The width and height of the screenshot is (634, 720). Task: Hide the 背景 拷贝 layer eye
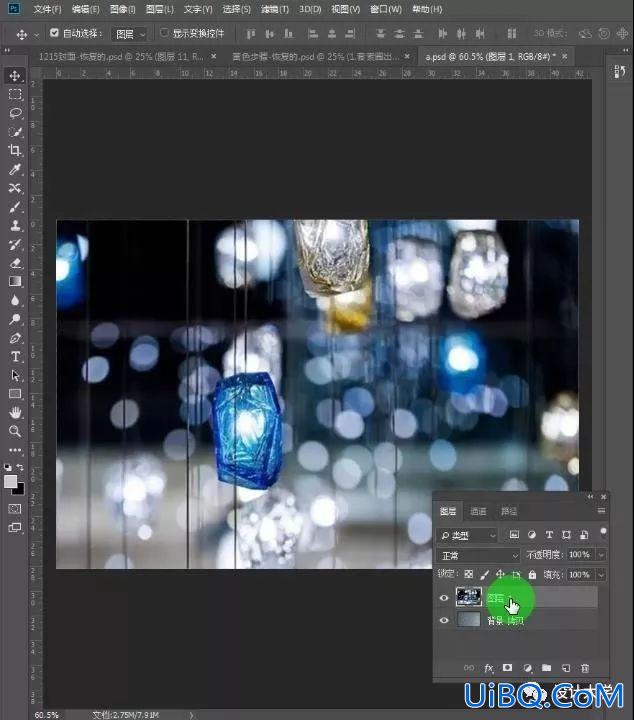coord(444,620)
